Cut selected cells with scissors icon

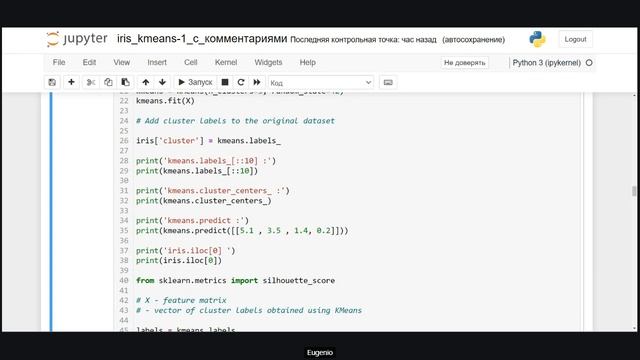(91, 82)
